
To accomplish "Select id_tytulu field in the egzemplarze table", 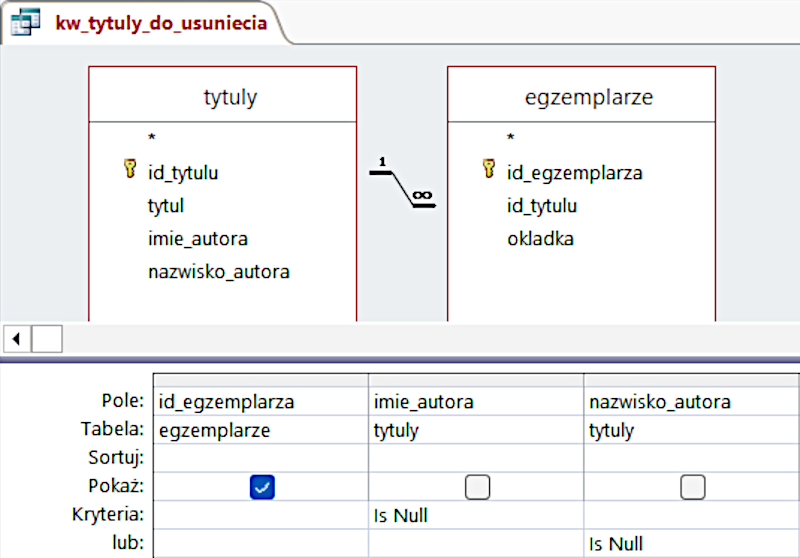I will click(542, 206).
